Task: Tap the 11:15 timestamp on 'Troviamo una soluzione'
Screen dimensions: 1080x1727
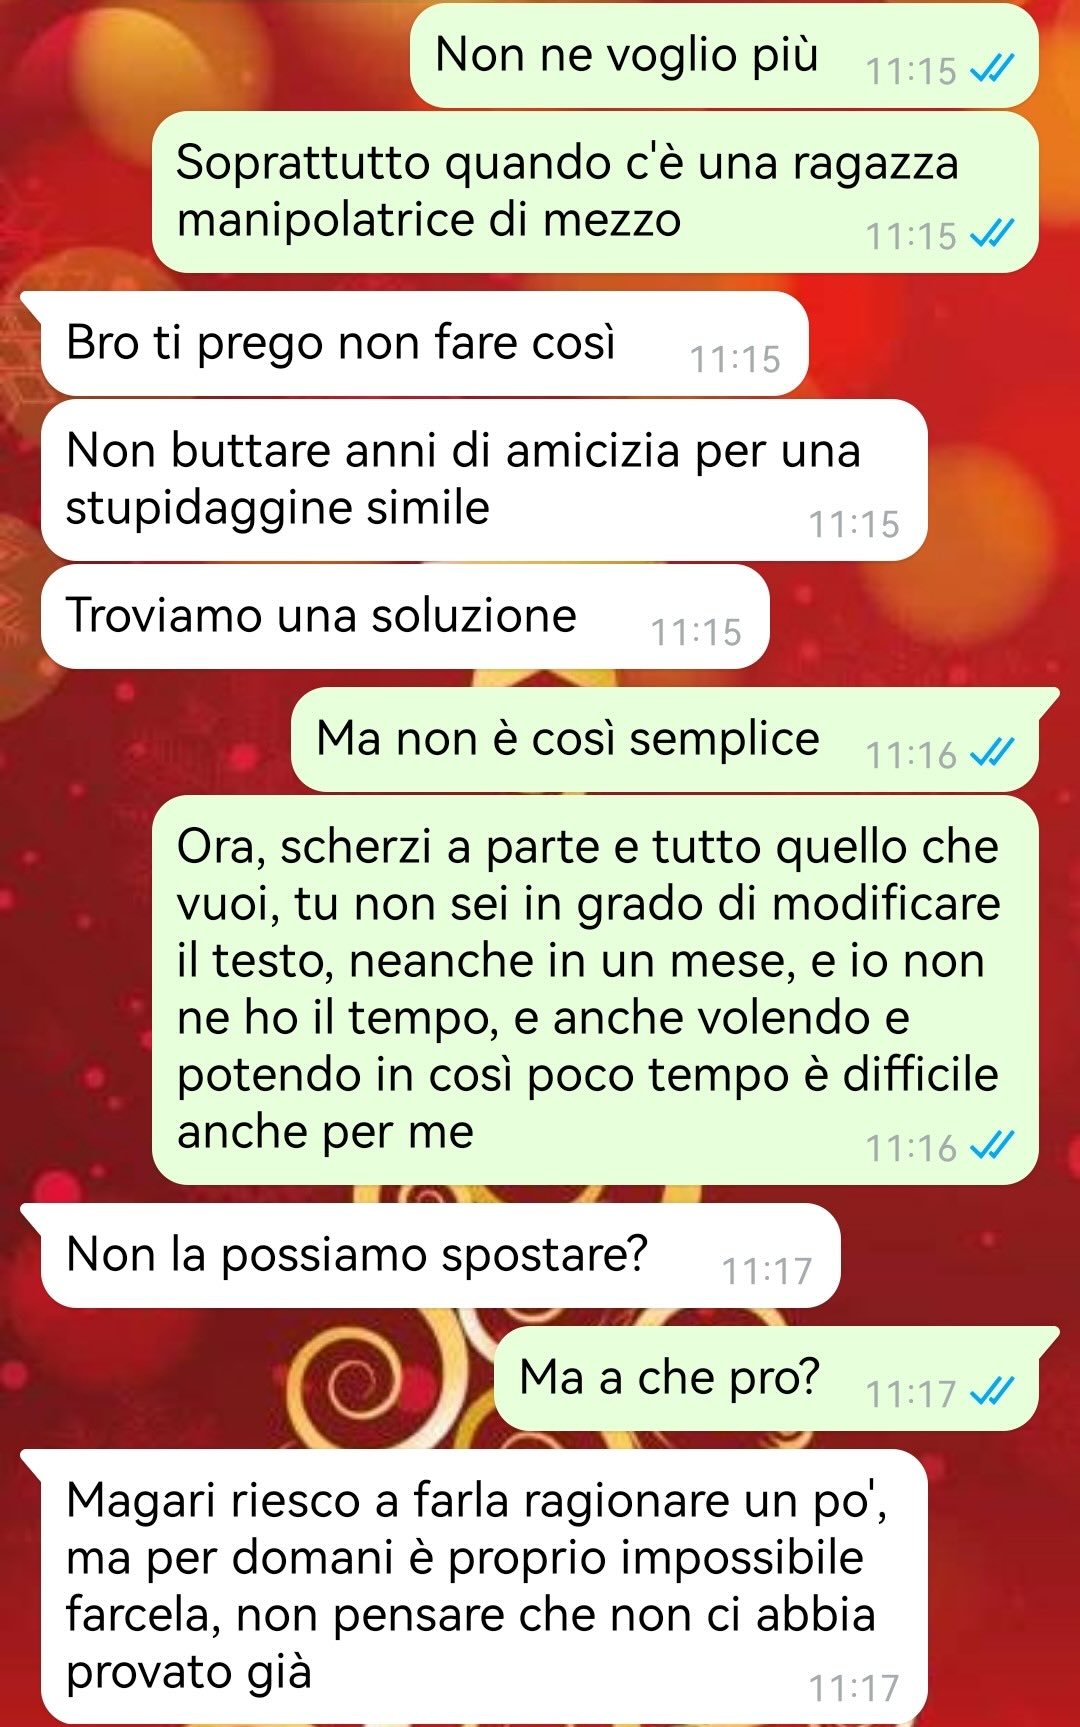Action: coord(696,632)
